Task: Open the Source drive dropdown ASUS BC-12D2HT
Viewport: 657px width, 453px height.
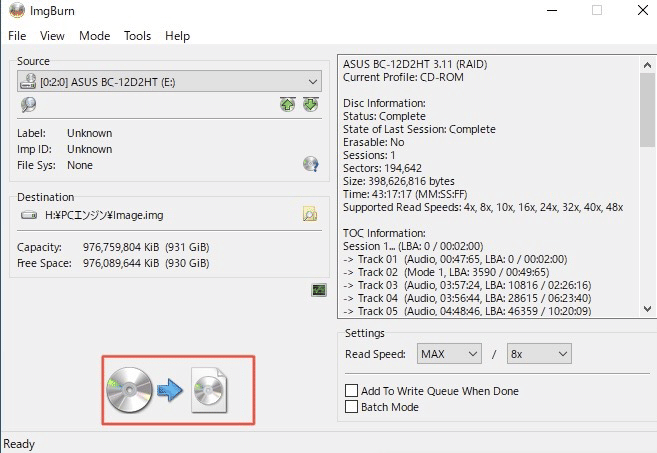Action: click(169, 81)
